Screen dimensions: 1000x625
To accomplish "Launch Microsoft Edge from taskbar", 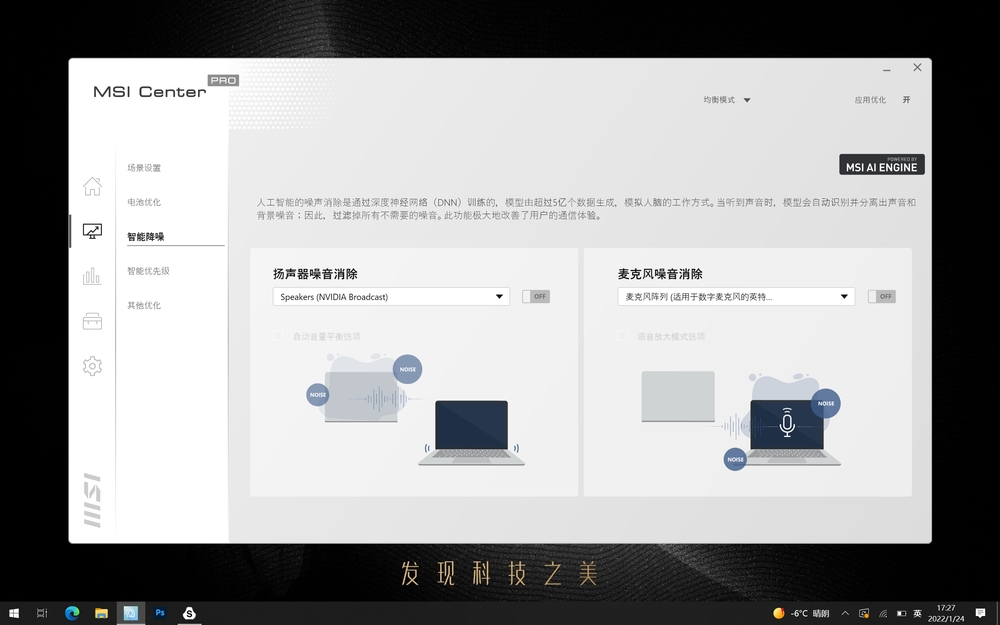I will click(x=71, y=613).
